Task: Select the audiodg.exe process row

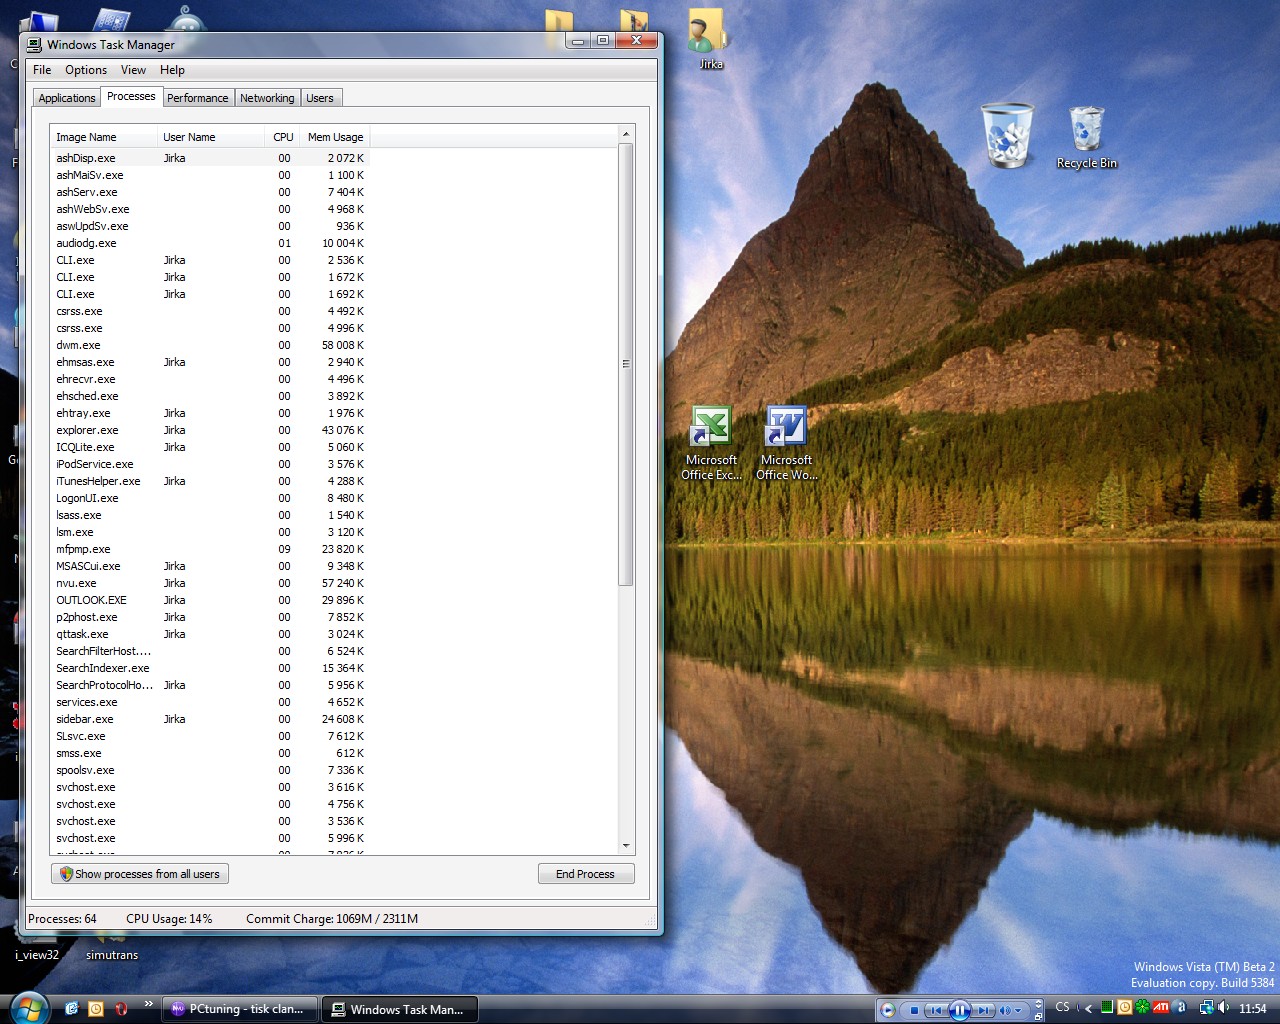Action: coord(210,243)
